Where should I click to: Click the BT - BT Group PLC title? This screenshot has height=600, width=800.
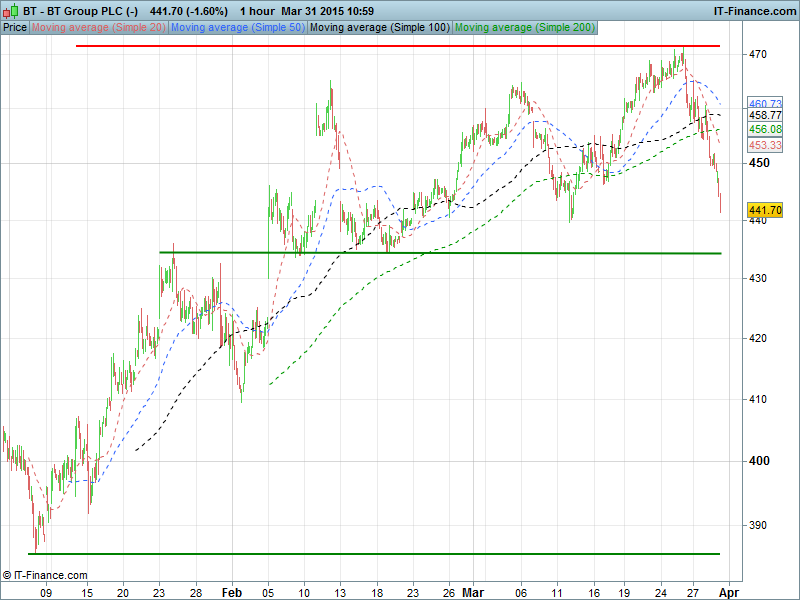[68, 10]
